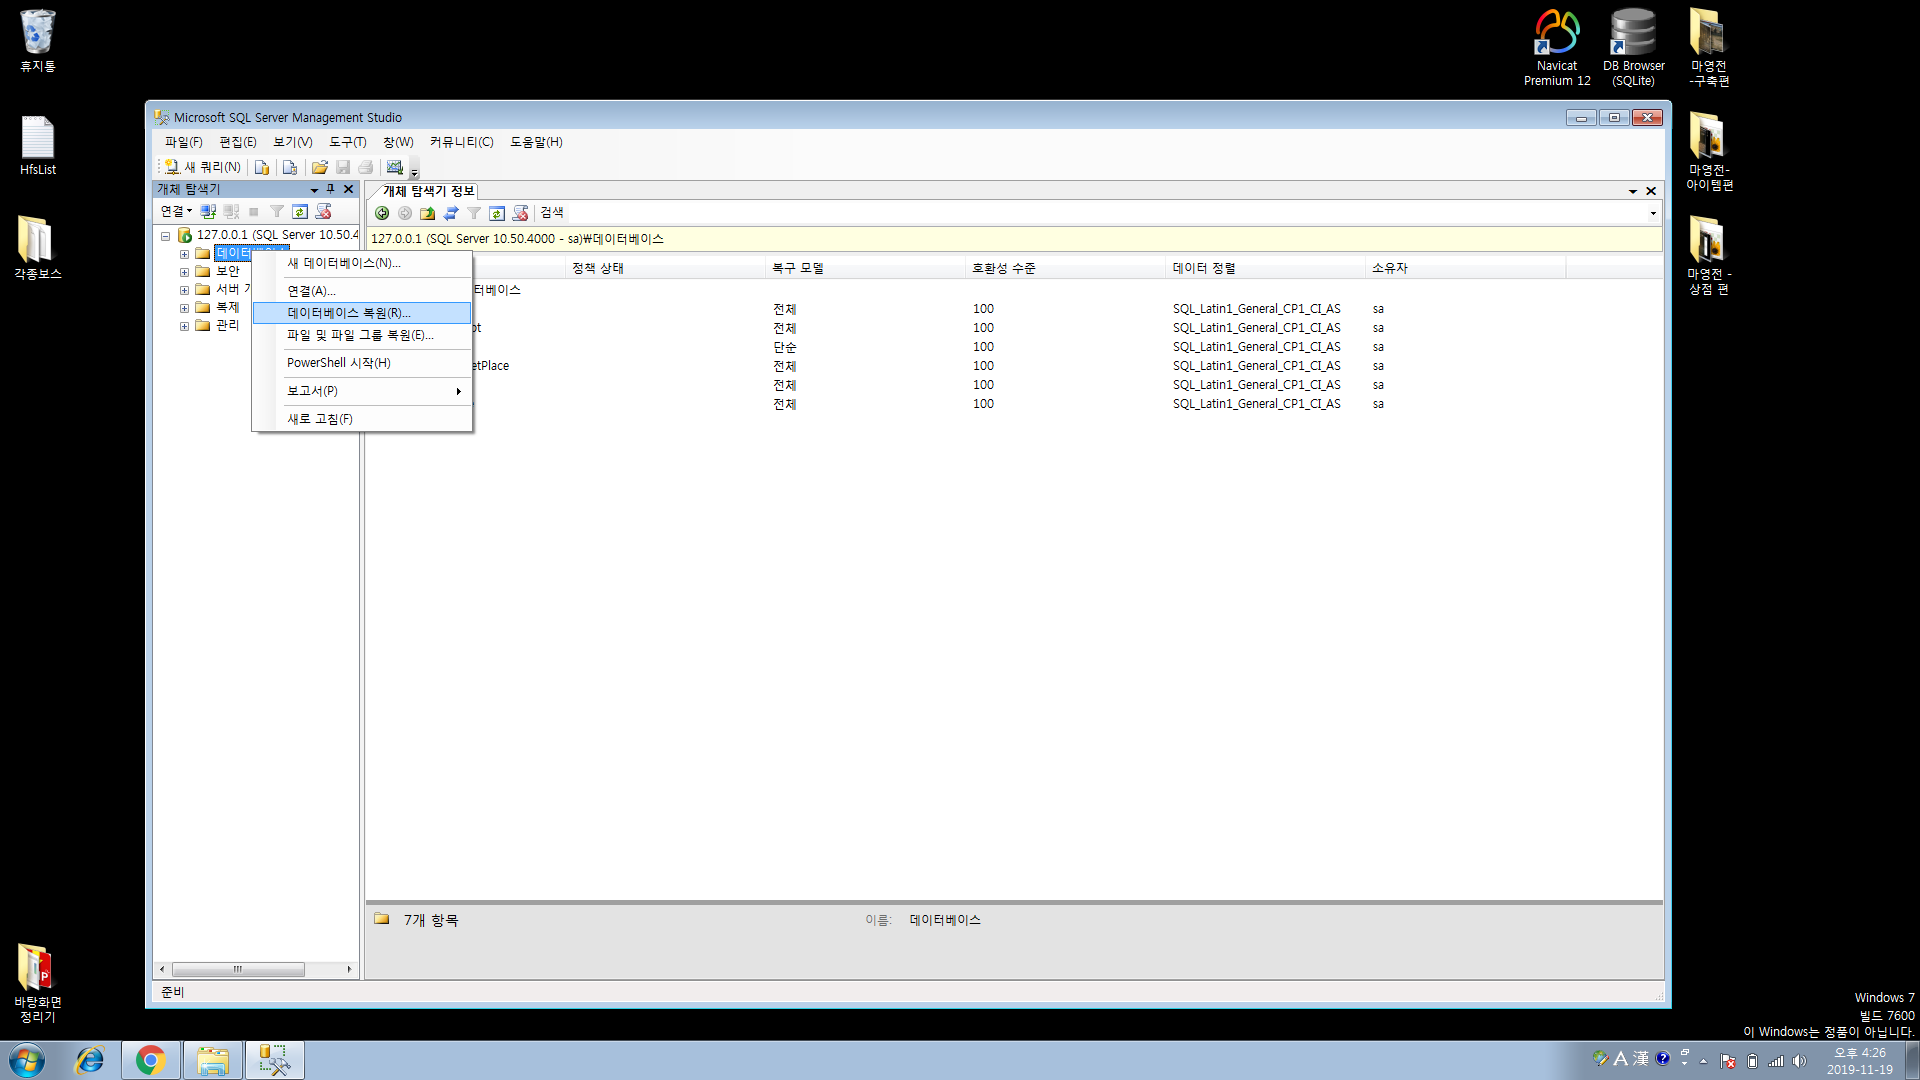Sort by 복구 모델 column header
Viewport: 1920px width, 1080px height.
coord(865,268)
